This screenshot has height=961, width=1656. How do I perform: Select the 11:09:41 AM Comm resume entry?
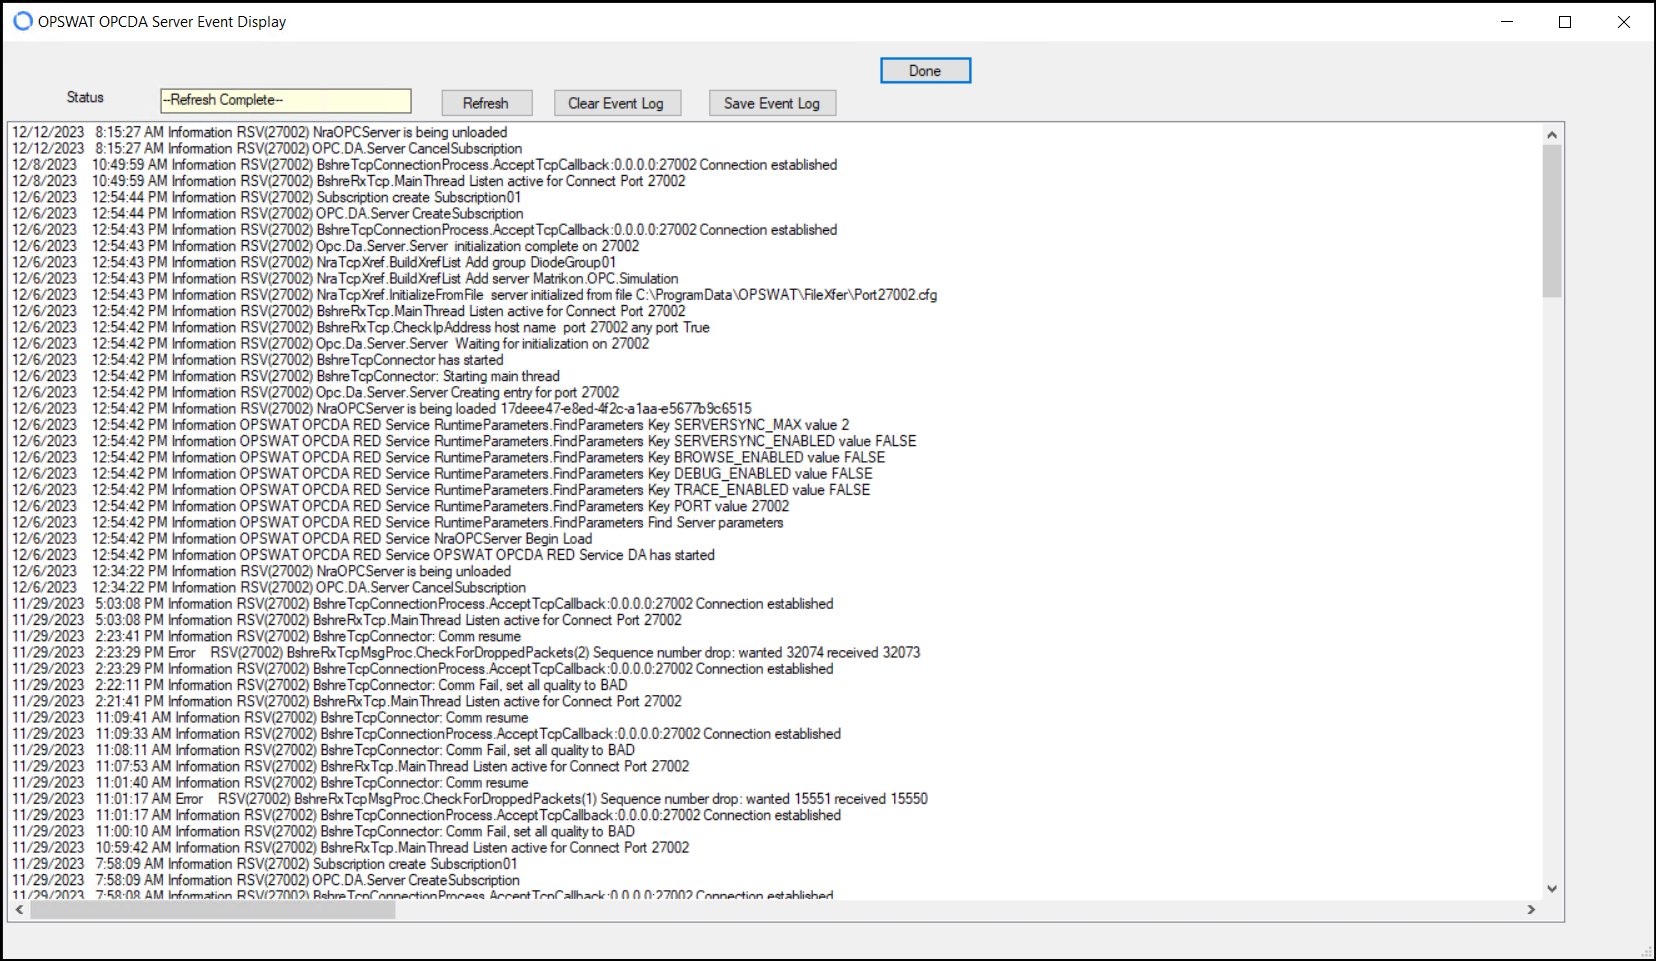pos(270,717)
